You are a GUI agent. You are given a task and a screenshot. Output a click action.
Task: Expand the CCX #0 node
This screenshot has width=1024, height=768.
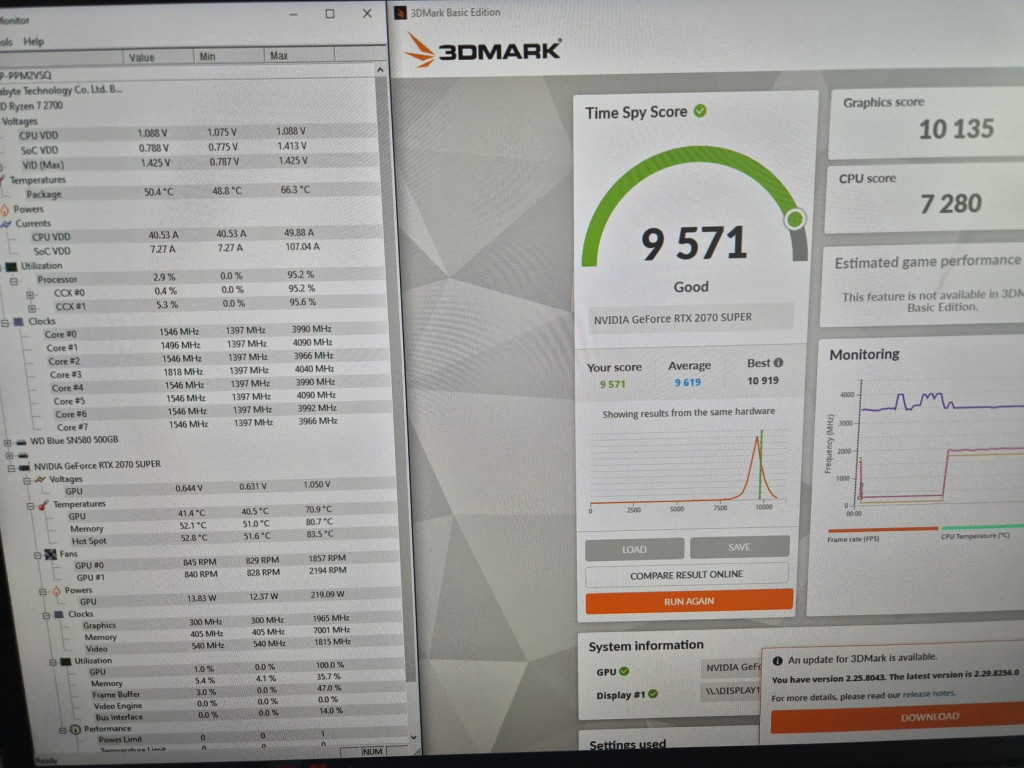pyautogui.click(x=30, y=295)
